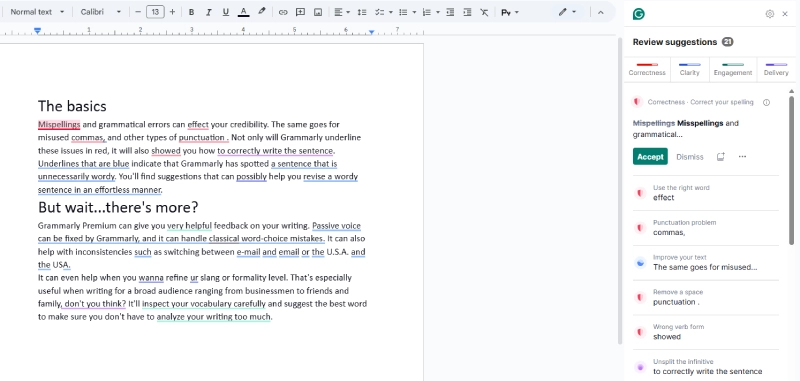
Task: Insert a link from the toolbar
Action: point(283,12)
